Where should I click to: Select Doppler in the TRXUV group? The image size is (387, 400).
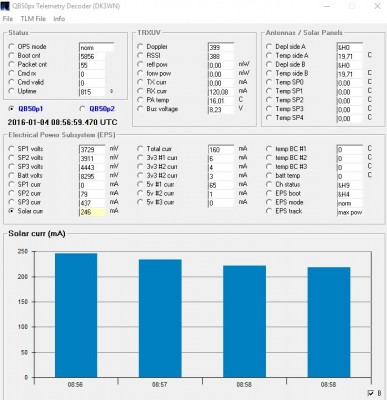(x=140, y=47)
